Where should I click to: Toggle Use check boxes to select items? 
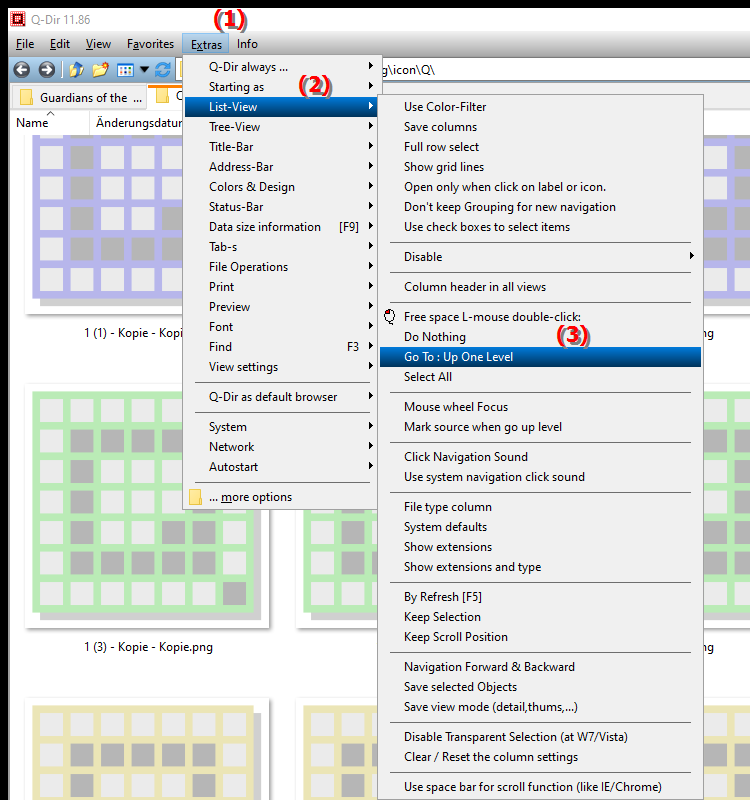pyautogui.click(x=541, y=227)
